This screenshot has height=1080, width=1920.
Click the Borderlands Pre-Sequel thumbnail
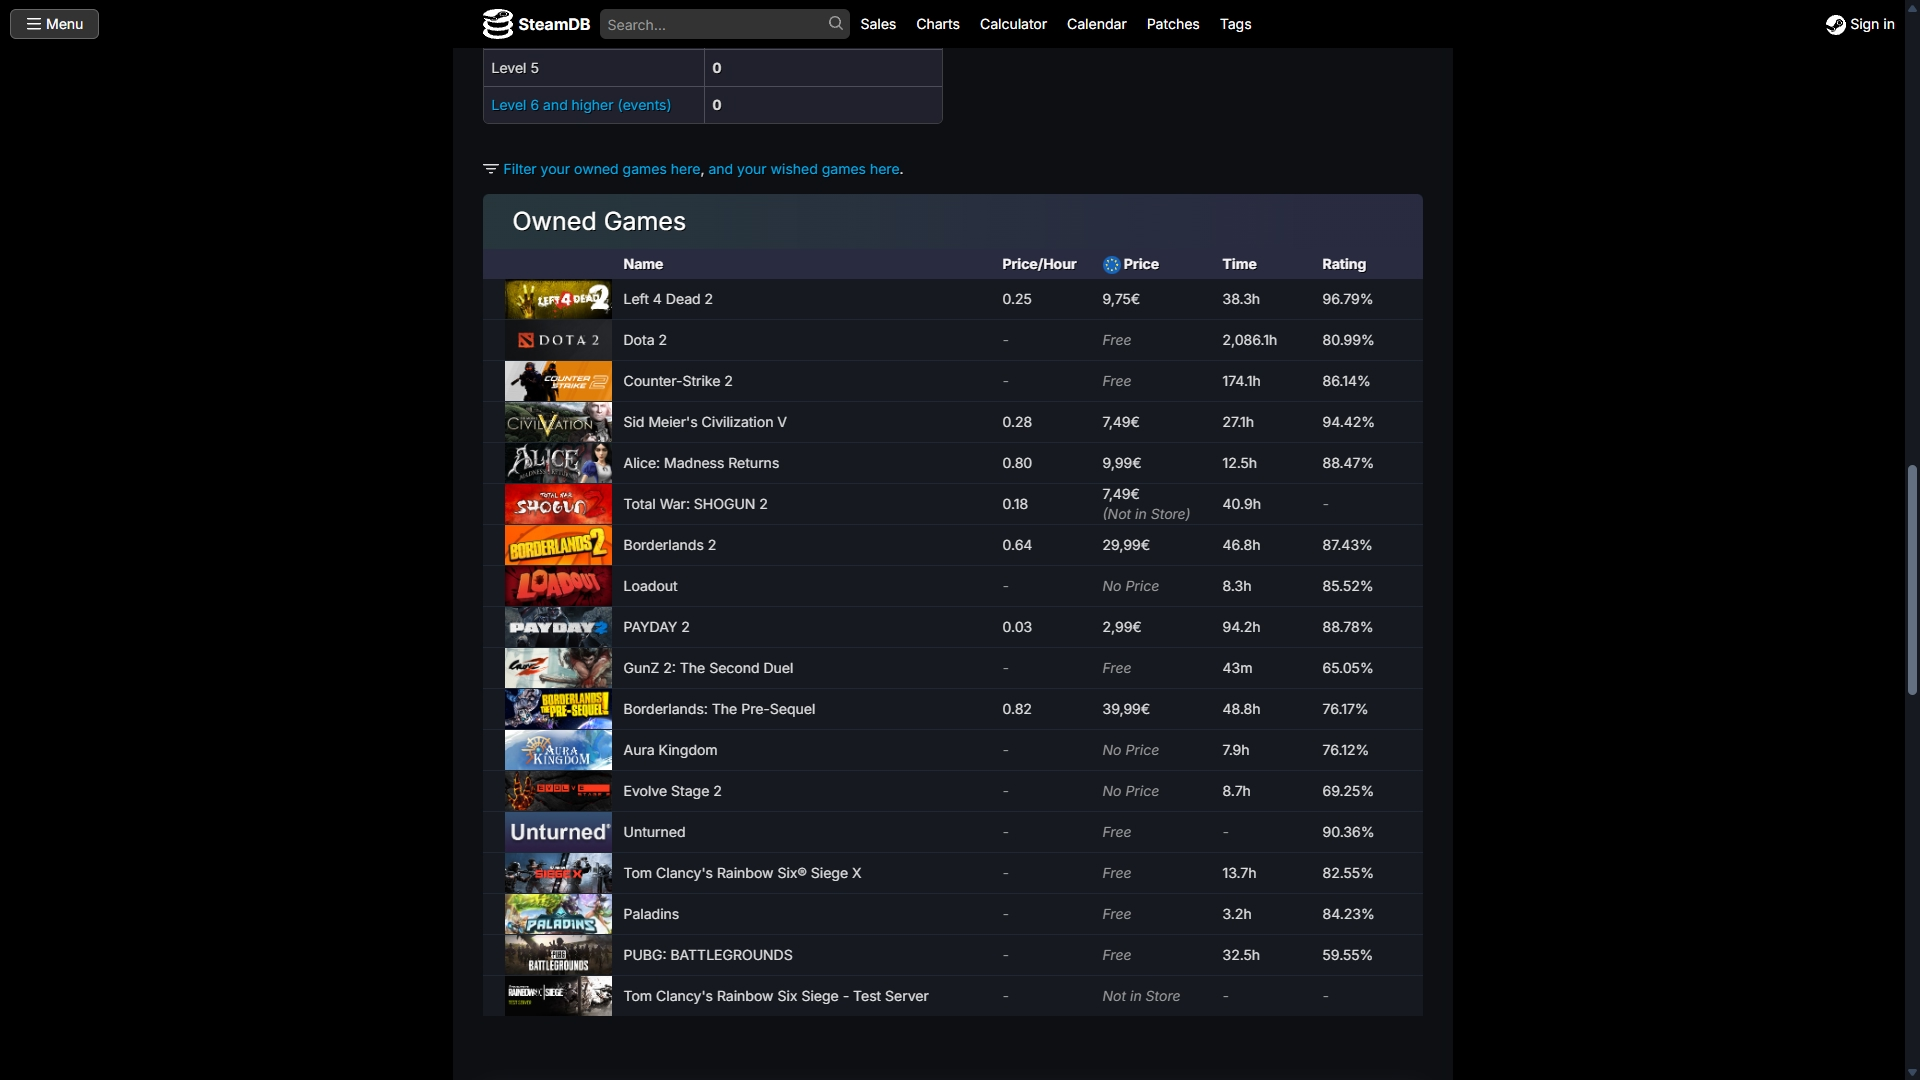[558, 709]
